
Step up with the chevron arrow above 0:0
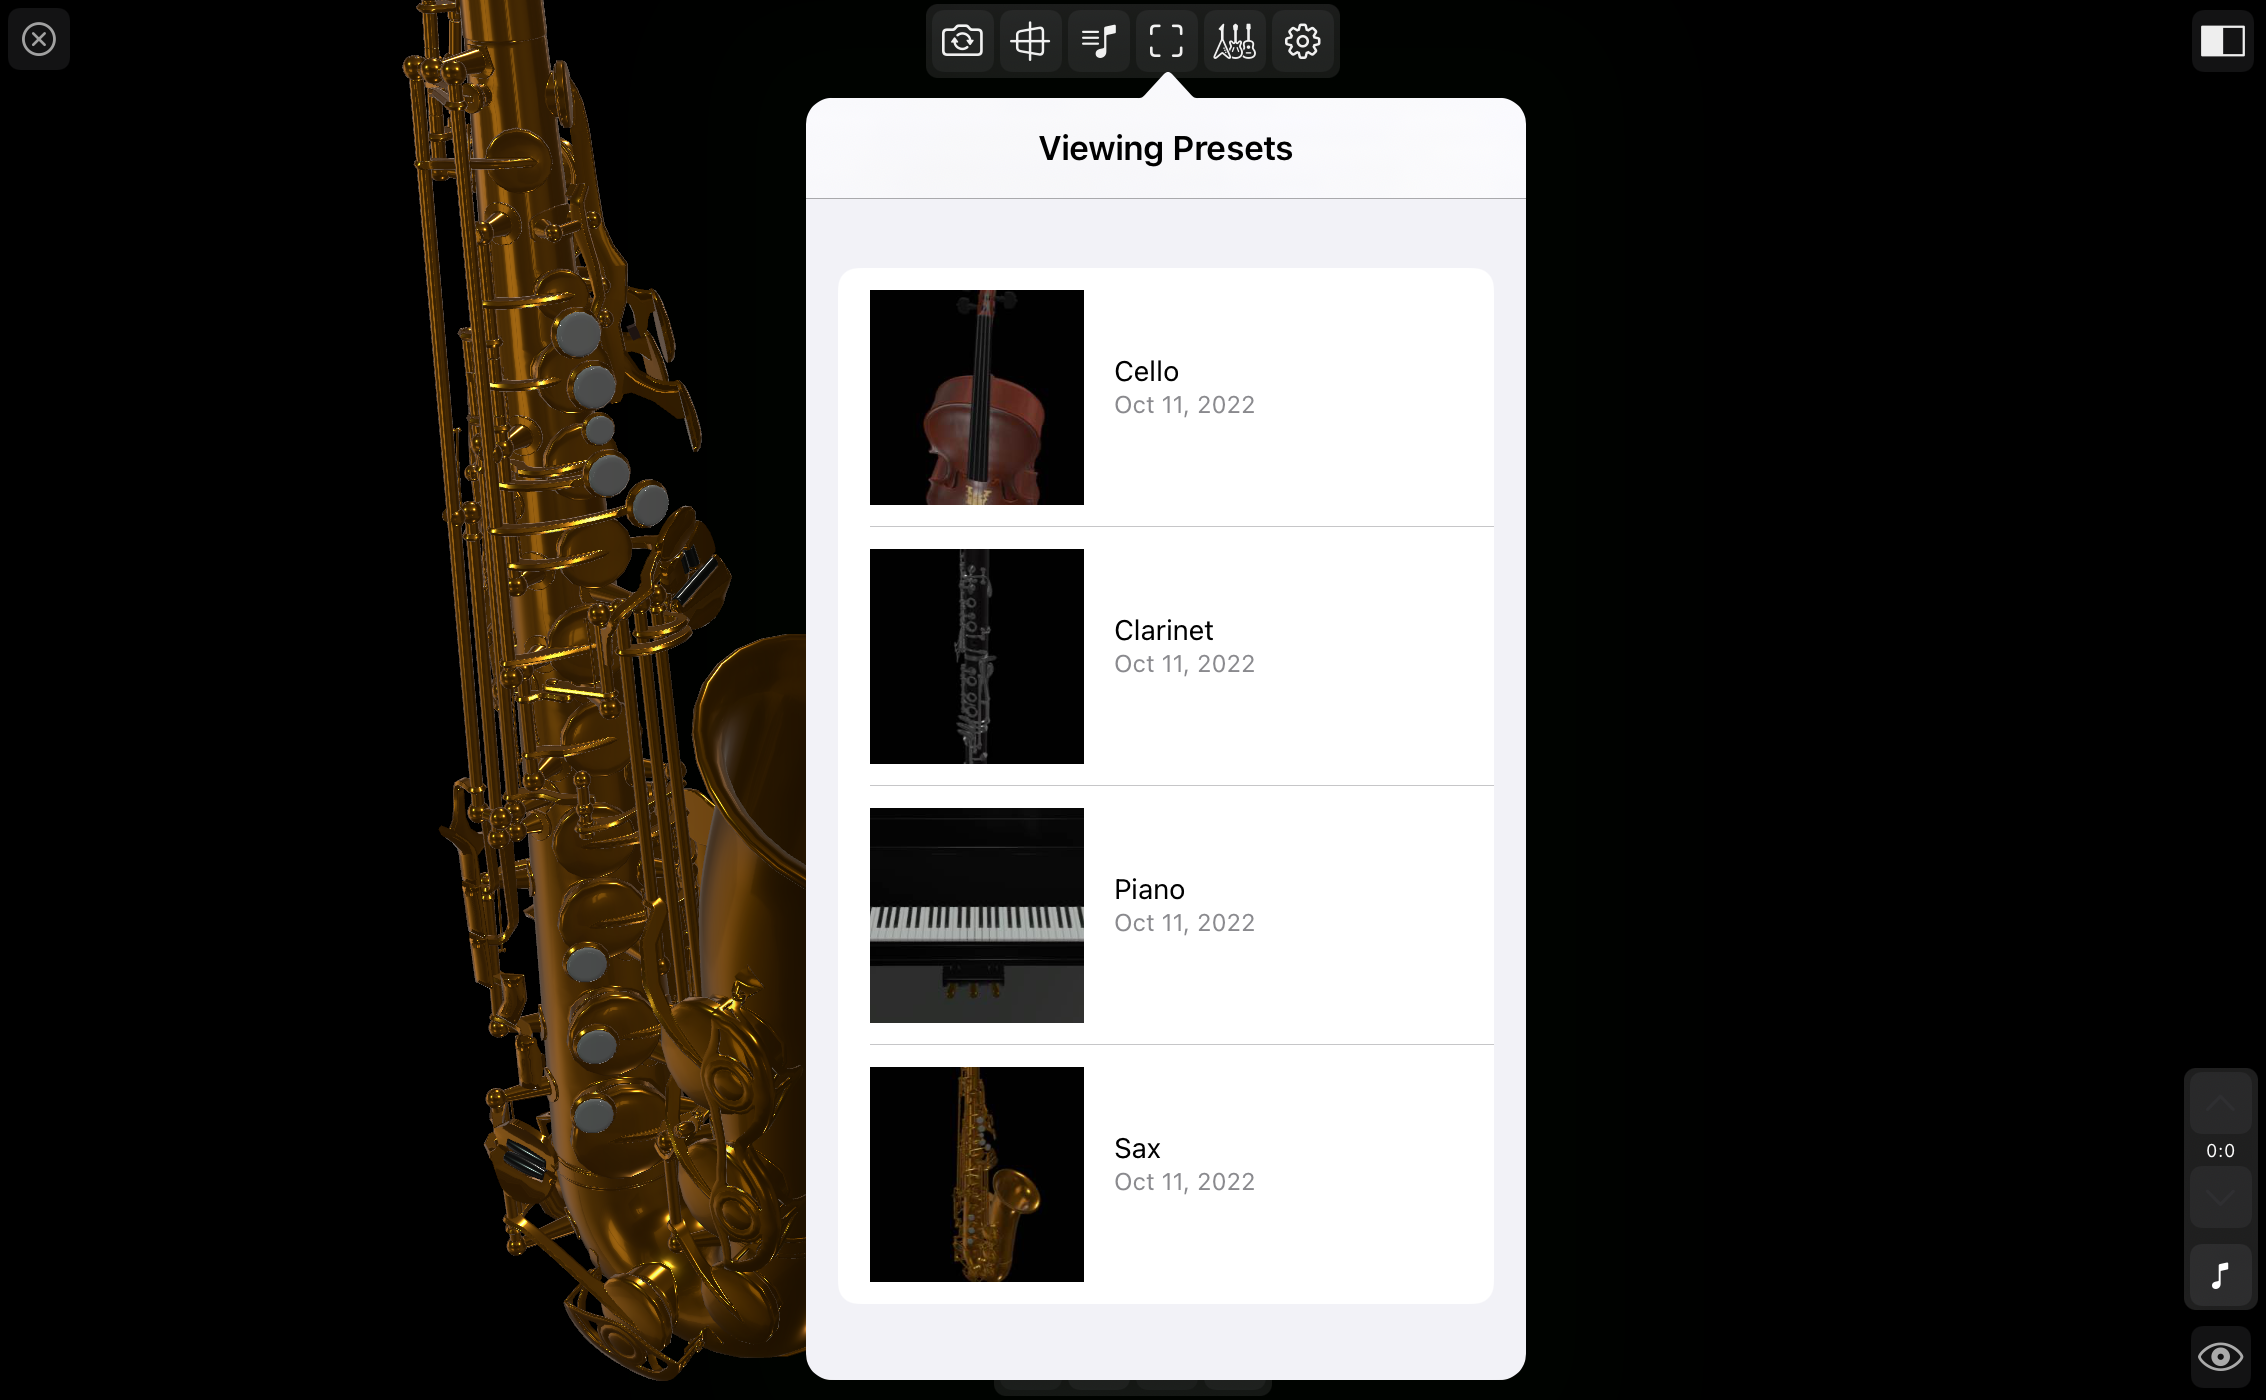point(2220,1102)
